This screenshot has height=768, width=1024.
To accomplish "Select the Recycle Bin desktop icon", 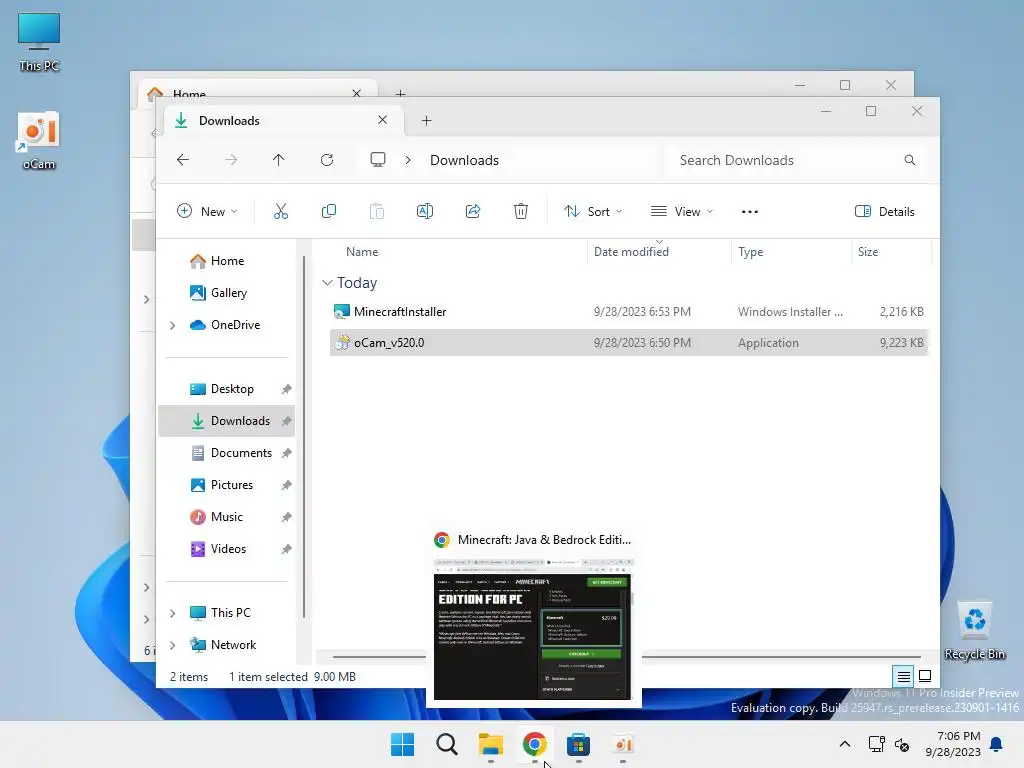I will coord(975,631).
